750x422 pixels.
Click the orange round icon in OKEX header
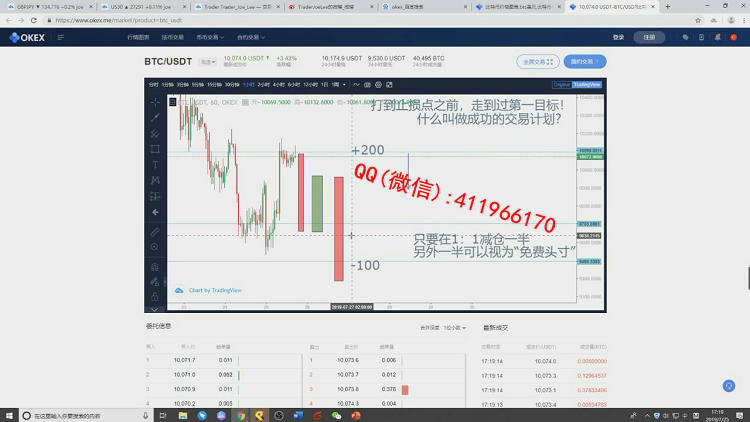click(733, 37)
